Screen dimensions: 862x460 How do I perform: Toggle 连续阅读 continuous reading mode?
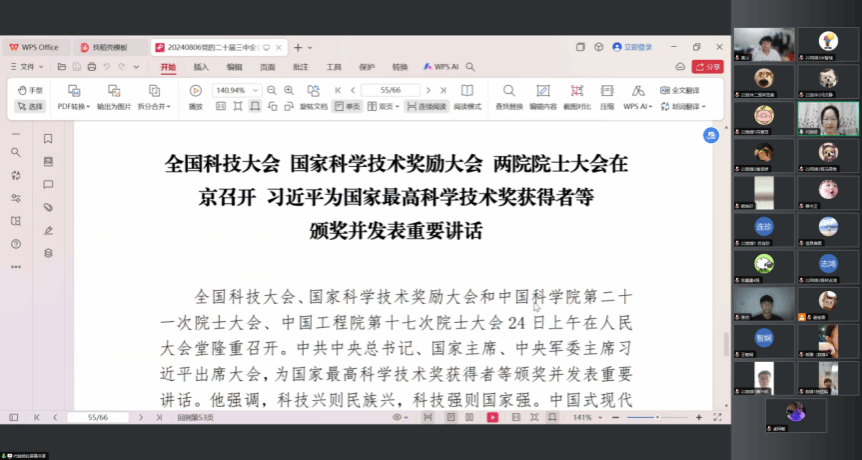point(426,106)
